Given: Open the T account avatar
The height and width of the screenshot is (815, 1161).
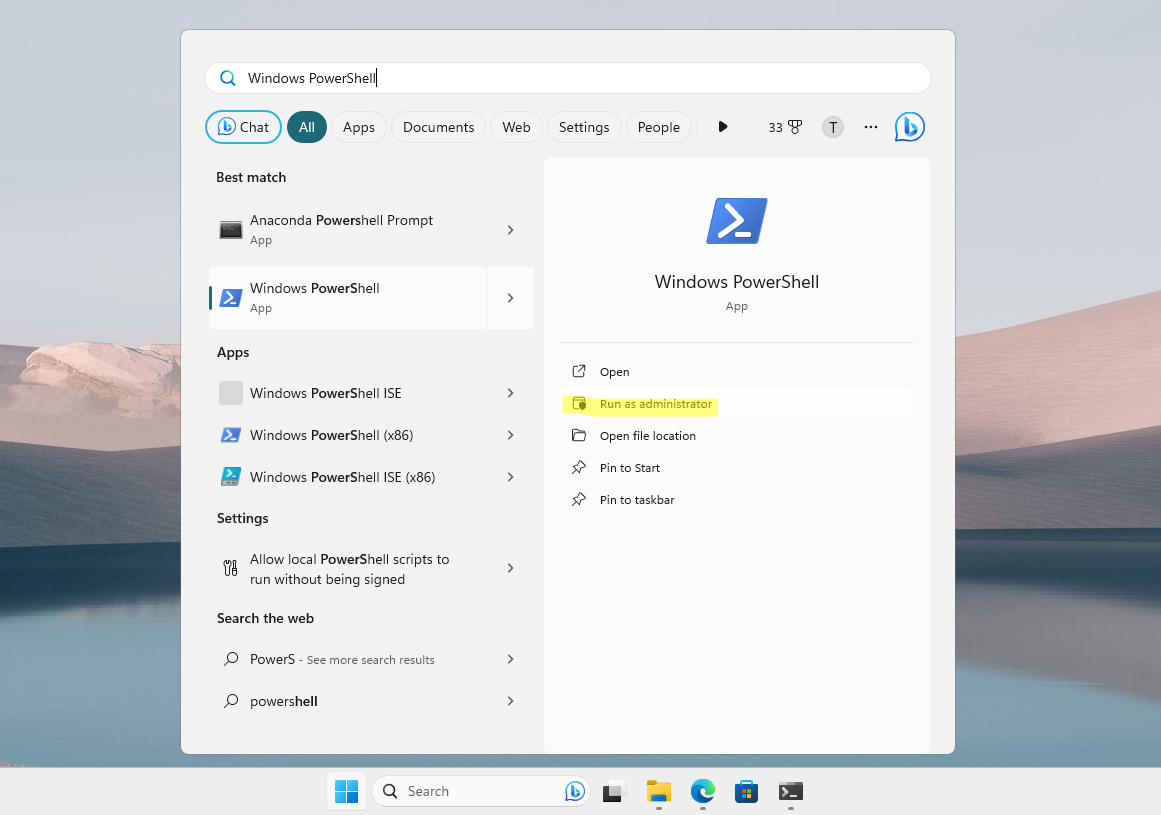Looking at the screenshot, I should coord(832,127).
